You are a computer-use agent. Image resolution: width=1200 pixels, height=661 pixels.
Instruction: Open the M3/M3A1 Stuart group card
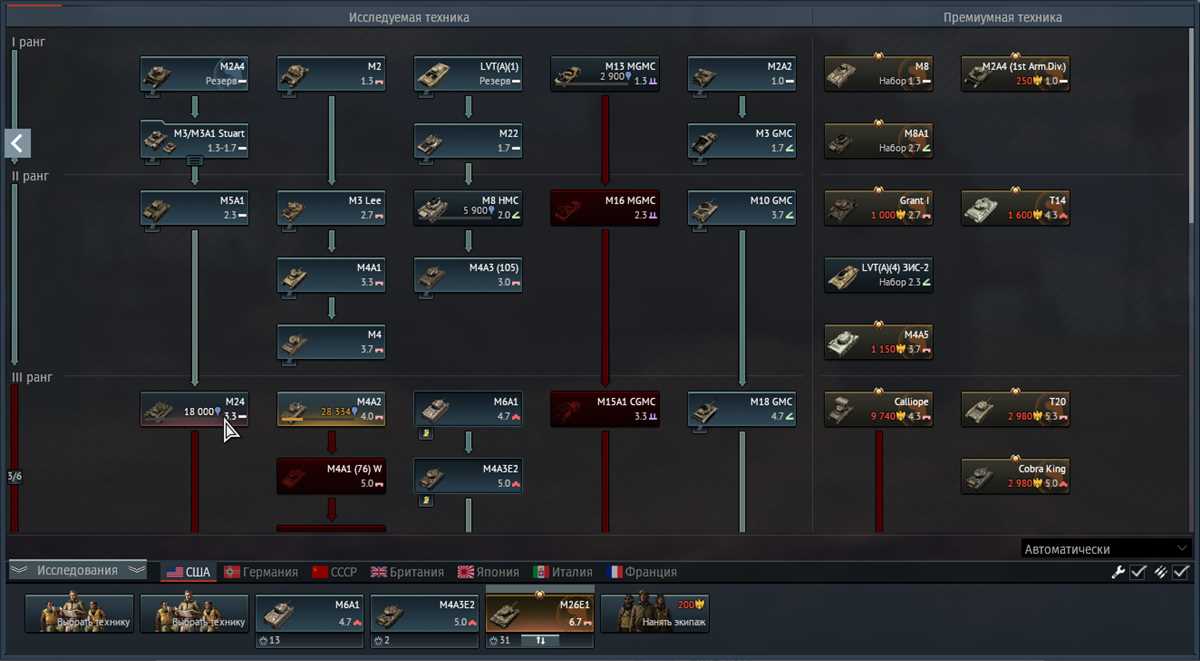pos(194,141)
